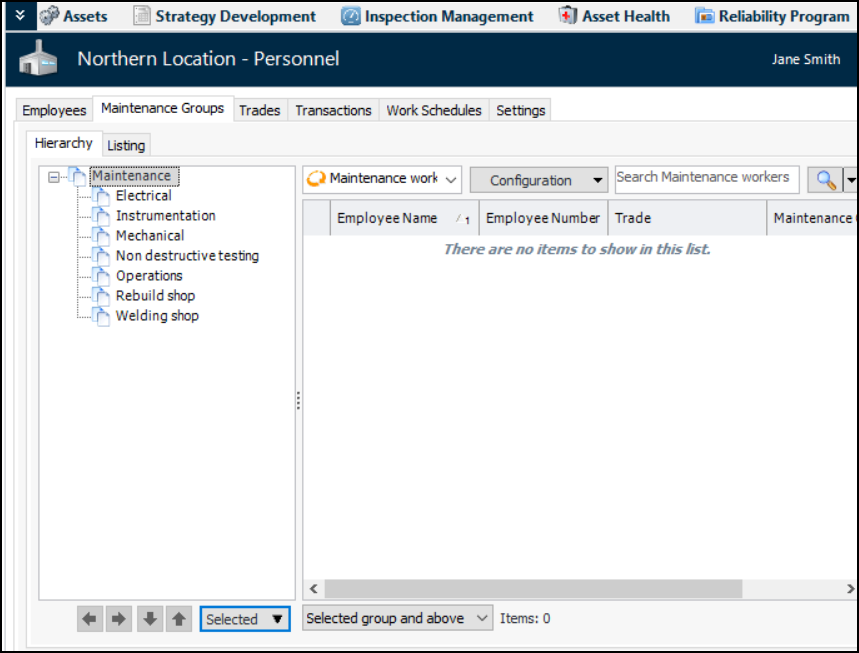Click the Electrical group folder icon
This screenshot has width=859, height=653.
click(x=101, y=196)
